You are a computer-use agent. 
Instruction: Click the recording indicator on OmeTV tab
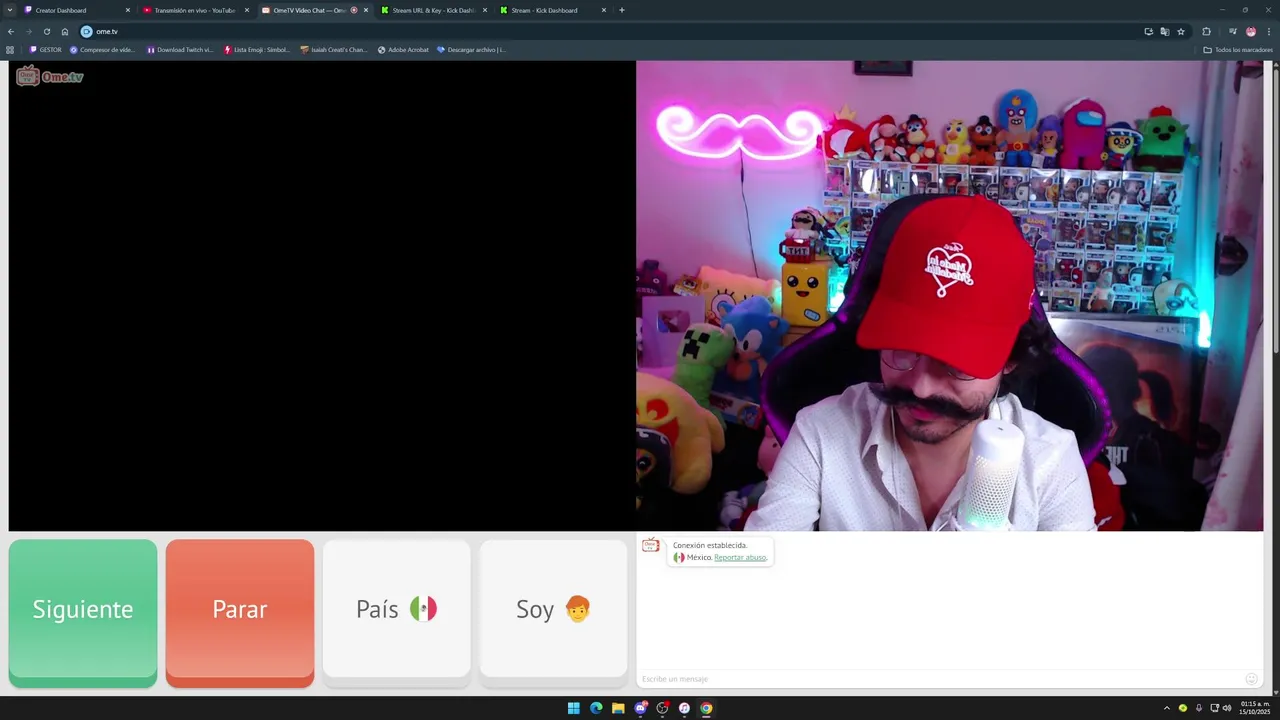354,10
